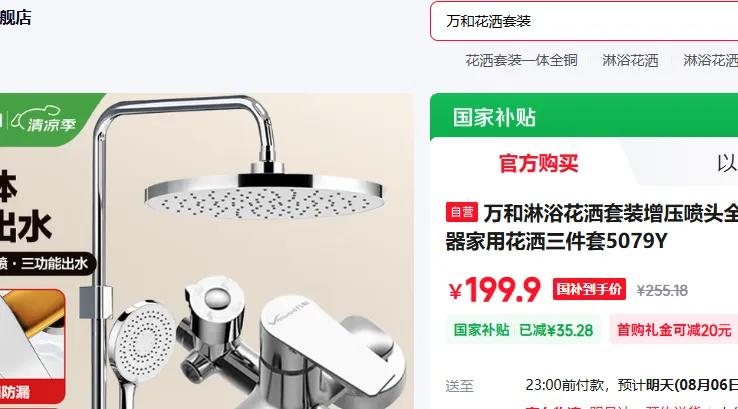This screenshot has height=409, width=738.
Task: Click the search field containing 万和花洒套装
Action: [584, 21]
